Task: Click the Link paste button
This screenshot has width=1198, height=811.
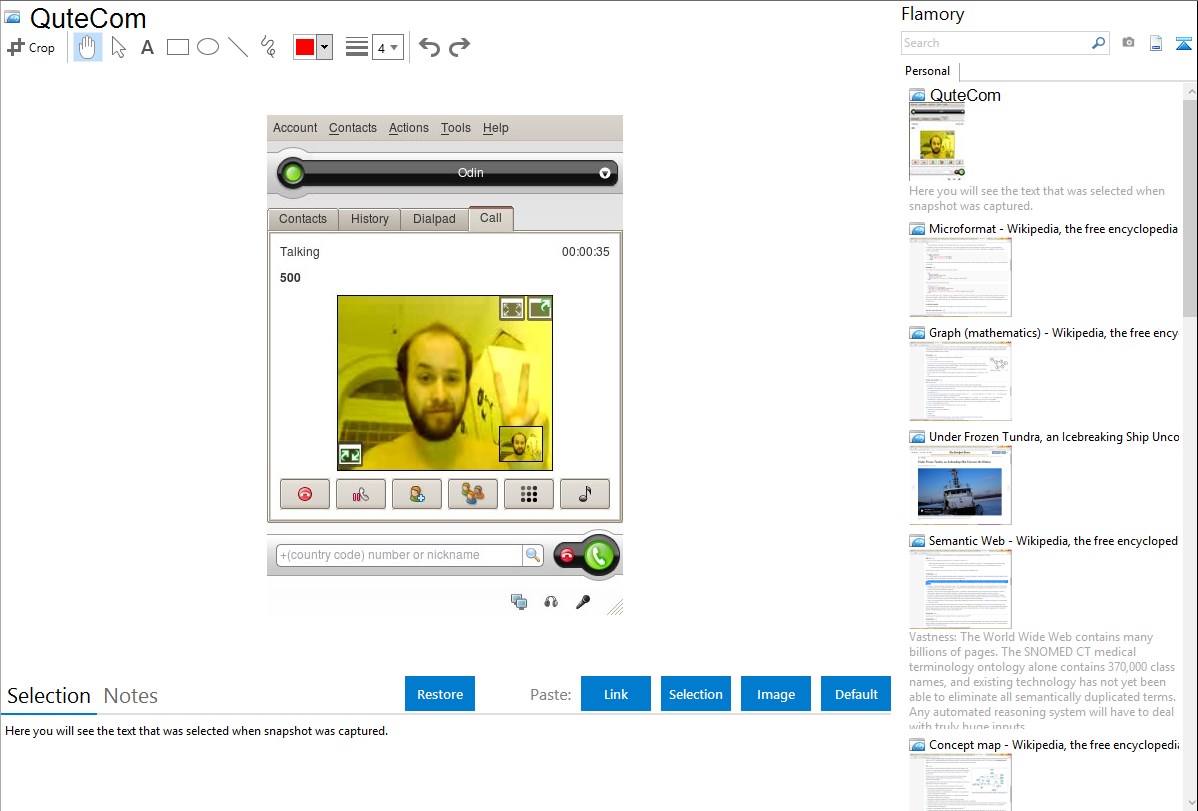Action: [616, 694]
